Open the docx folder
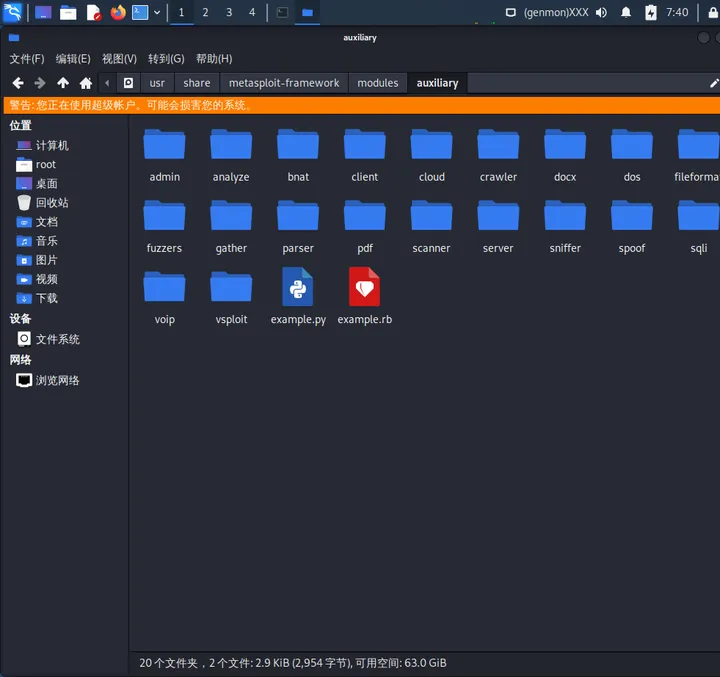Screen dimensions: 720x677 point(565,155)
